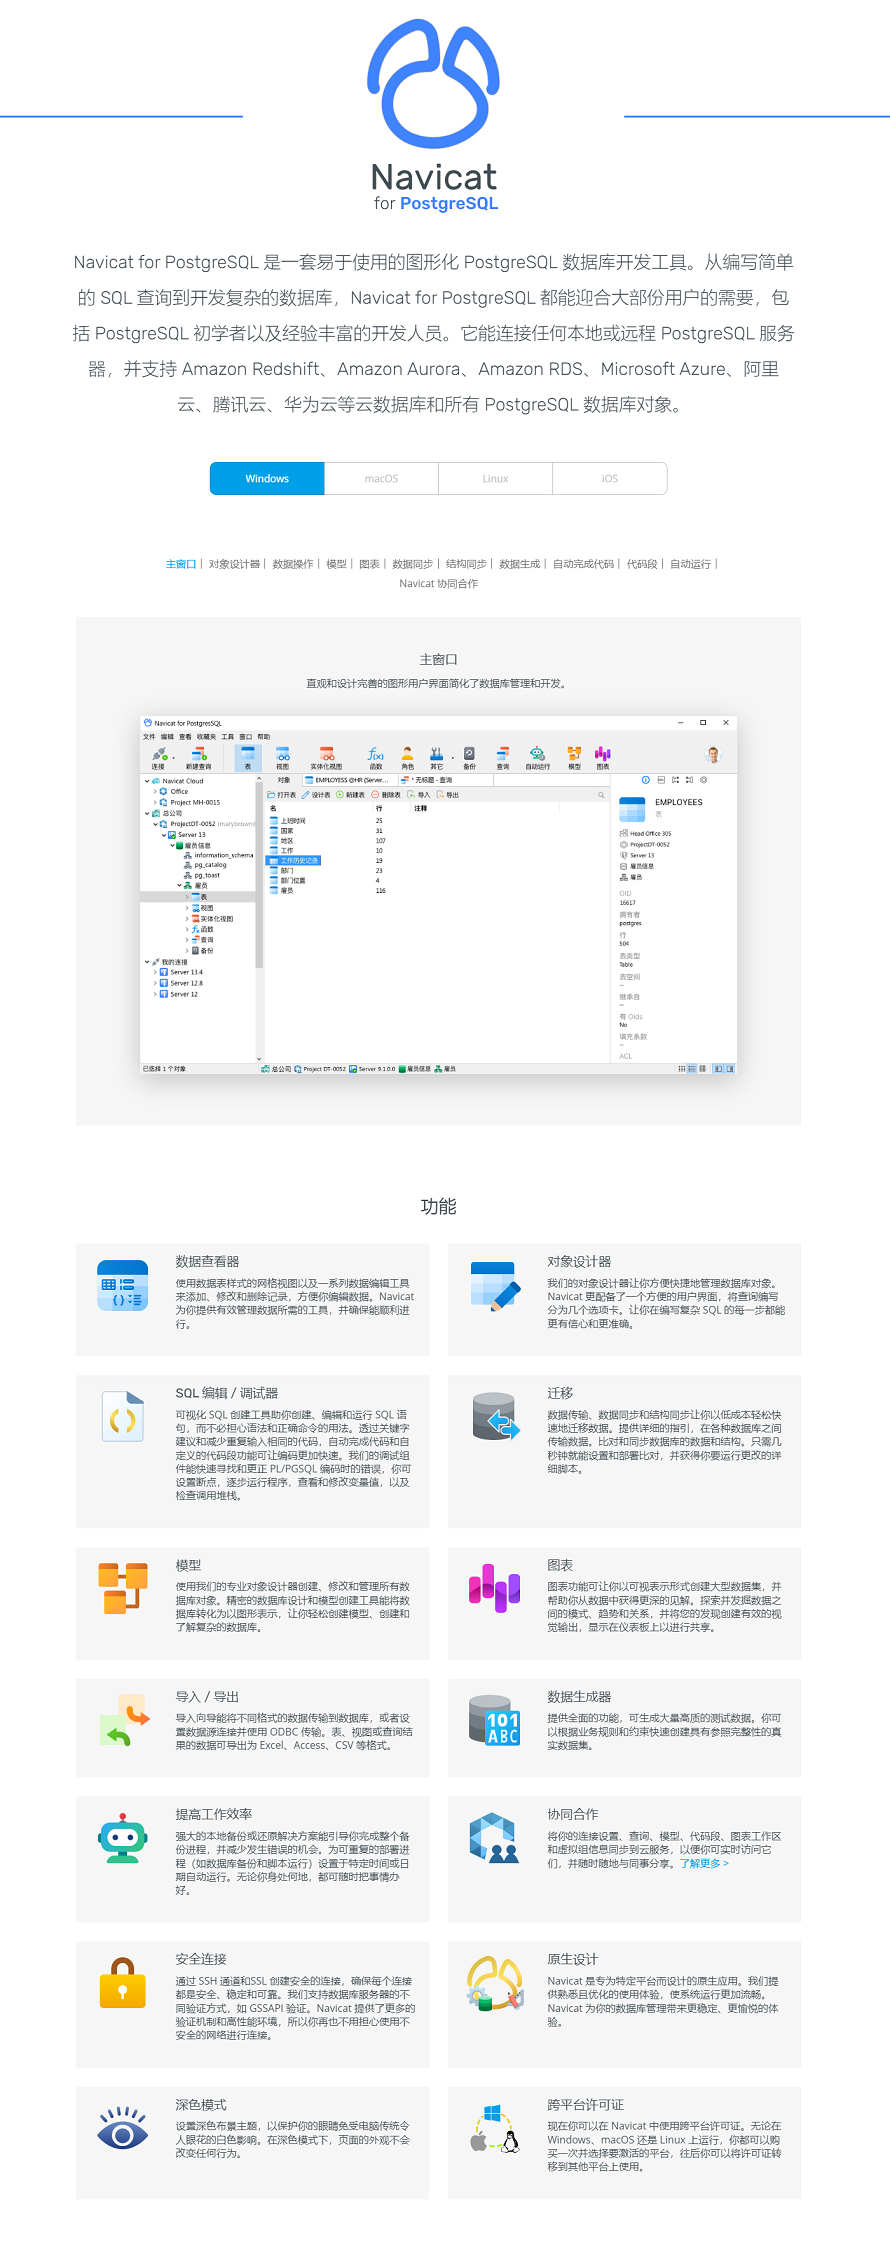Image resolution: width=890 pixels, height=2268 pixels.
Task: Click the 安全连接 padlock icon
Action: tap(123, 1983)
